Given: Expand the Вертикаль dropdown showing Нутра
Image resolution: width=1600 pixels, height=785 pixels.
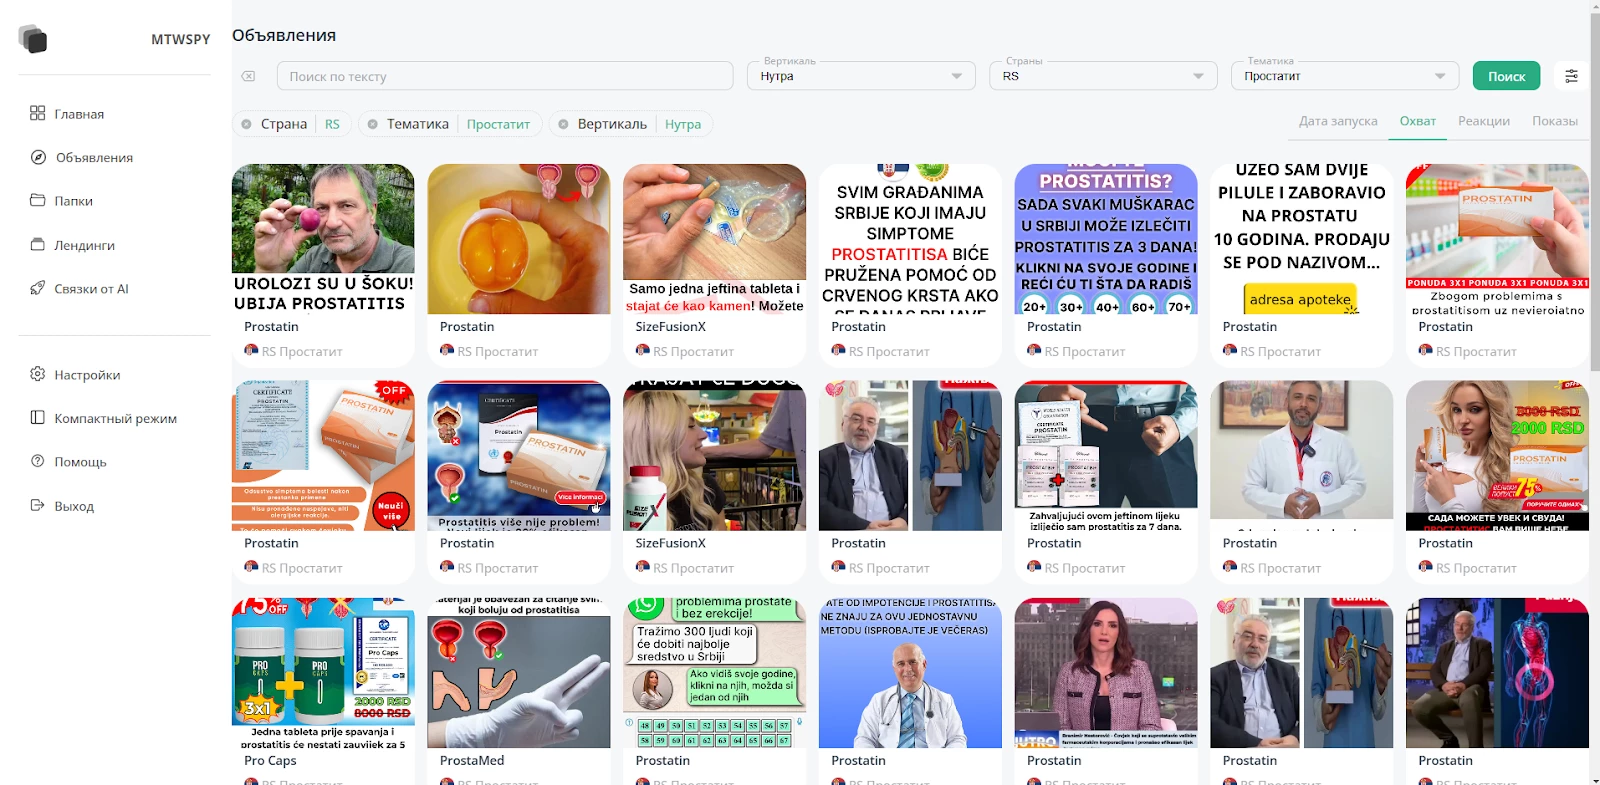Looking at the screenshot, I should point(861,76).
